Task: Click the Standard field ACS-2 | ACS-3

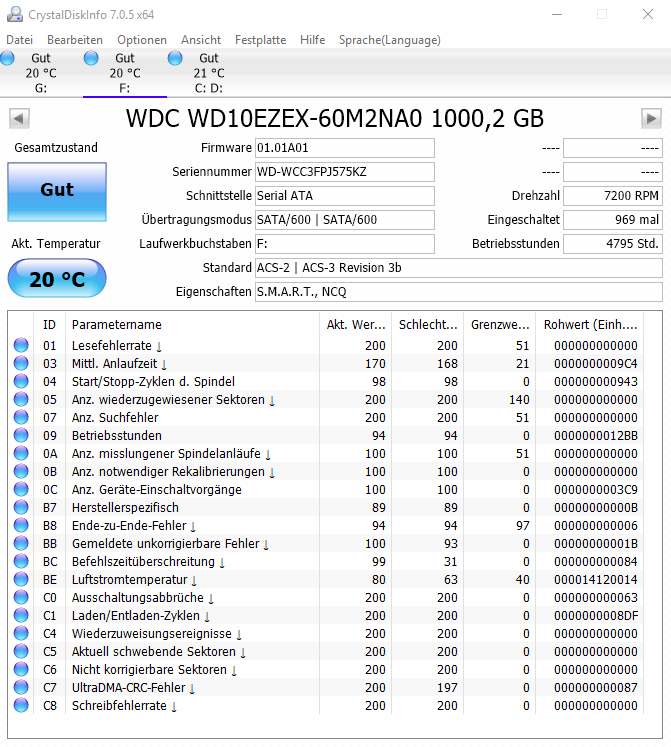Action: click(x=459, y=268)
